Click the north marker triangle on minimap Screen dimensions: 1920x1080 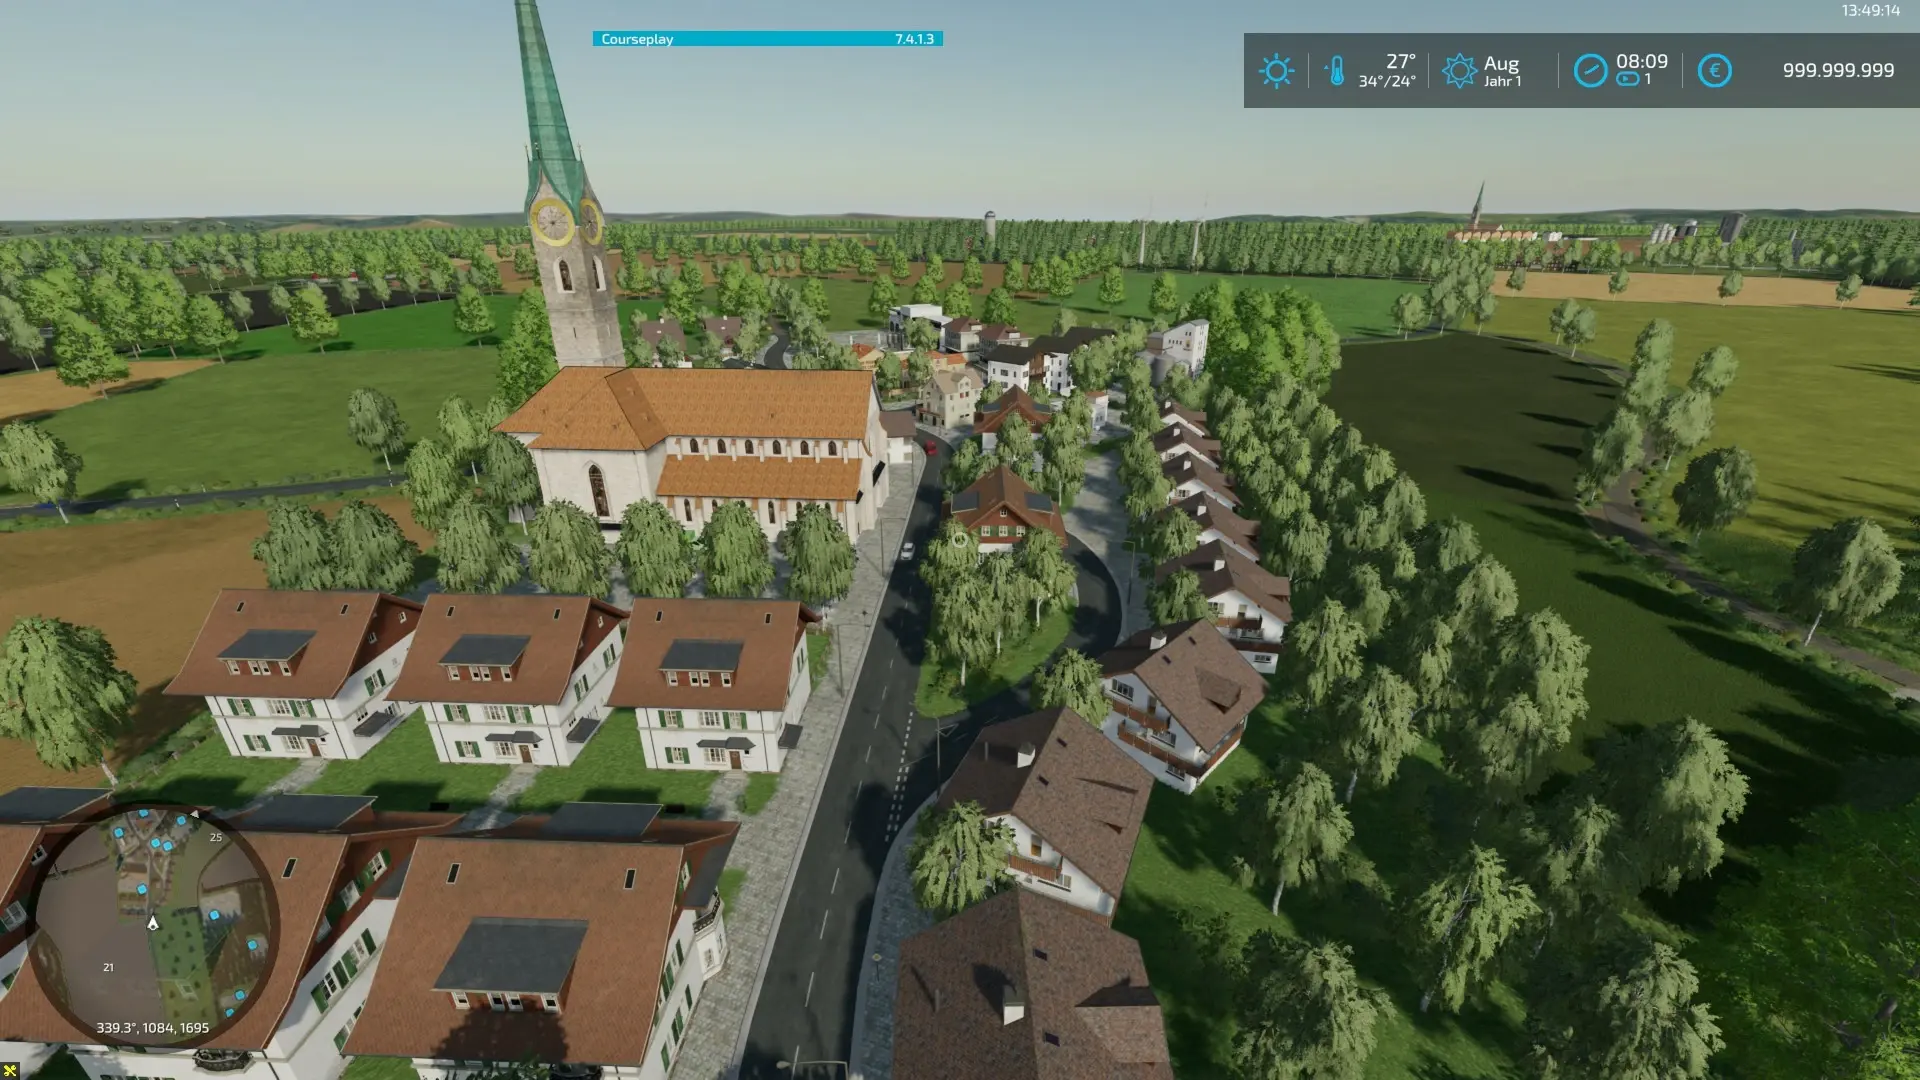click(x=195, y=814)
